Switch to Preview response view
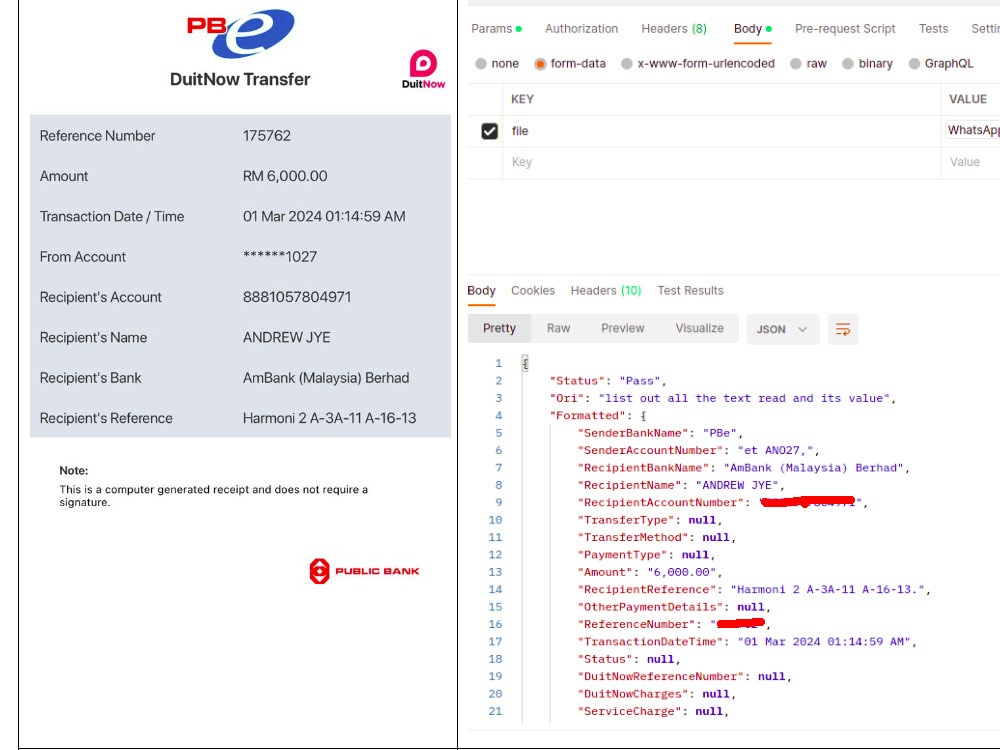Screen dimensions: 1000x750 click(x=622, y=328)
